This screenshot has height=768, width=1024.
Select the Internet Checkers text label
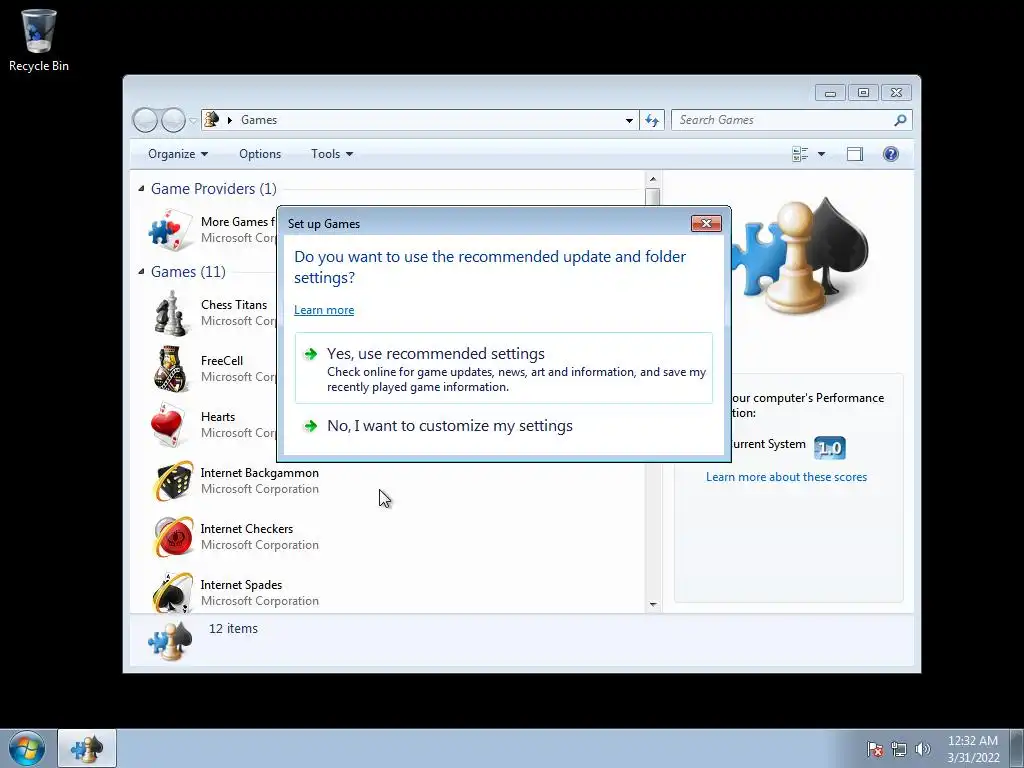(247, 529)
